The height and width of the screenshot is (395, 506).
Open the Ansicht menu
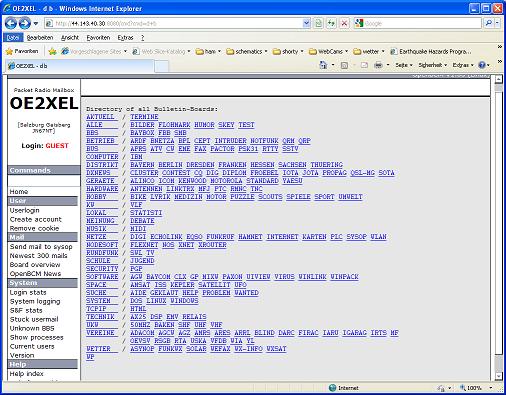(x=70, y=38)
